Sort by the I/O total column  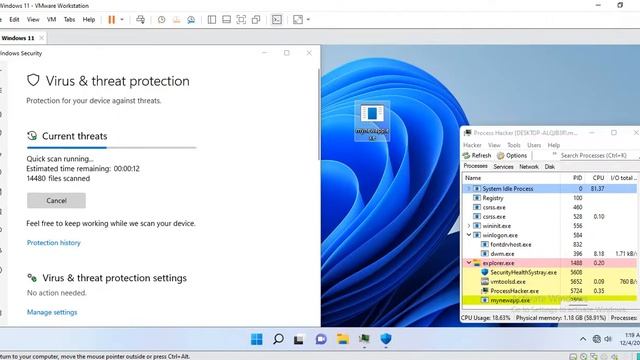[x=622, y=178]
